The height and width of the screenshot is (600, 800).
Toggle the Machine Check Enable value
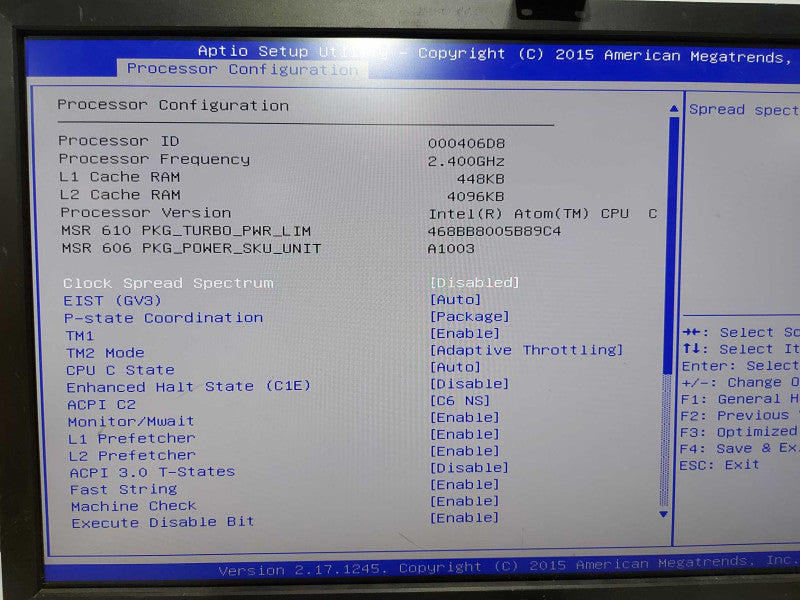(x=465, y=501)
